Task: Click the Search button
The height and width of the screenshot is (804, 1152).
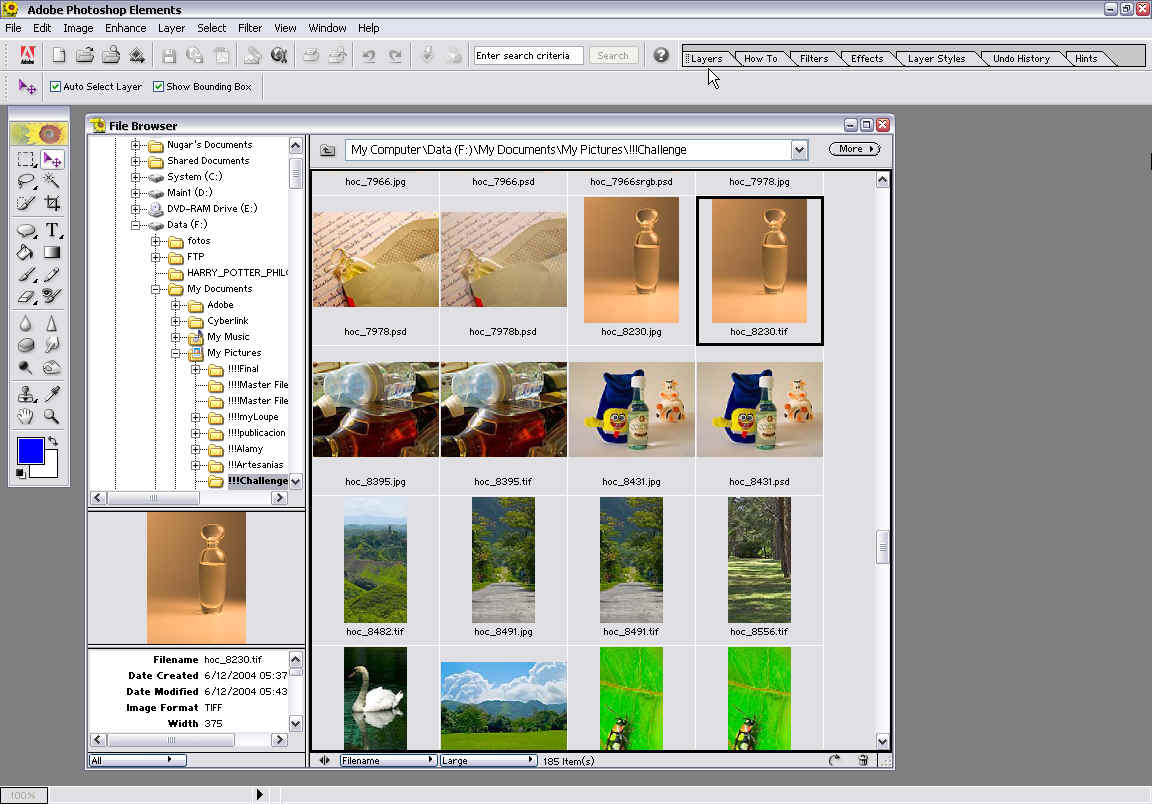Action: coord(613,56)
